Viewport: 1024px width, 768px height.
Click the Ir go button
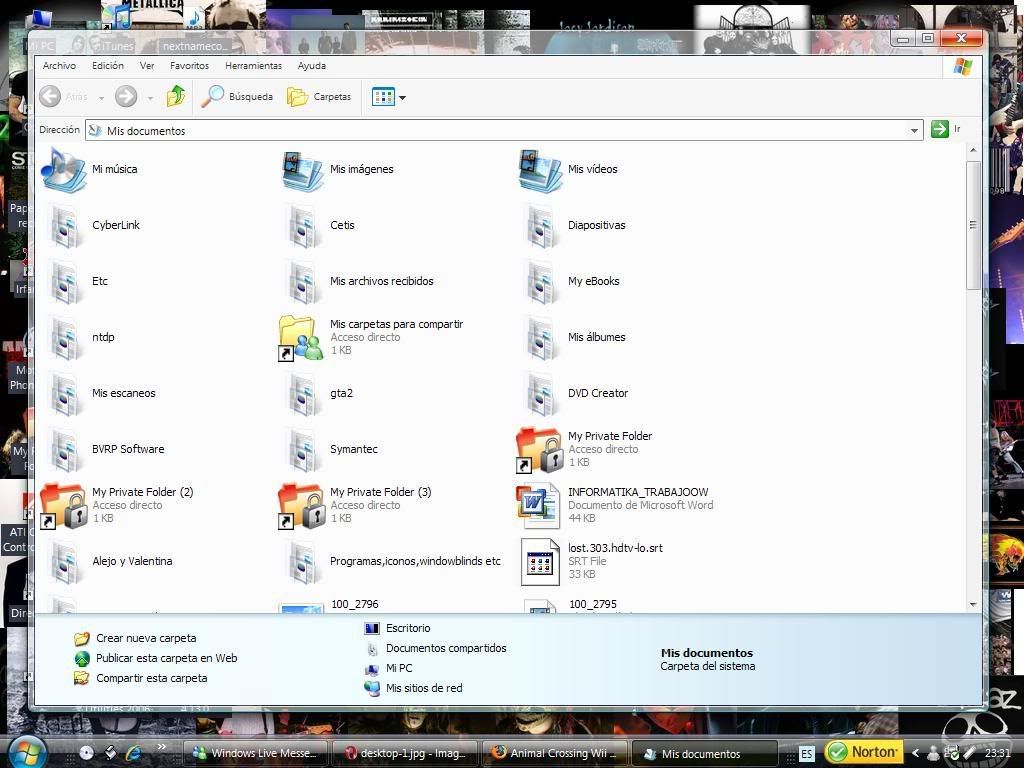(x=946, y=129)
